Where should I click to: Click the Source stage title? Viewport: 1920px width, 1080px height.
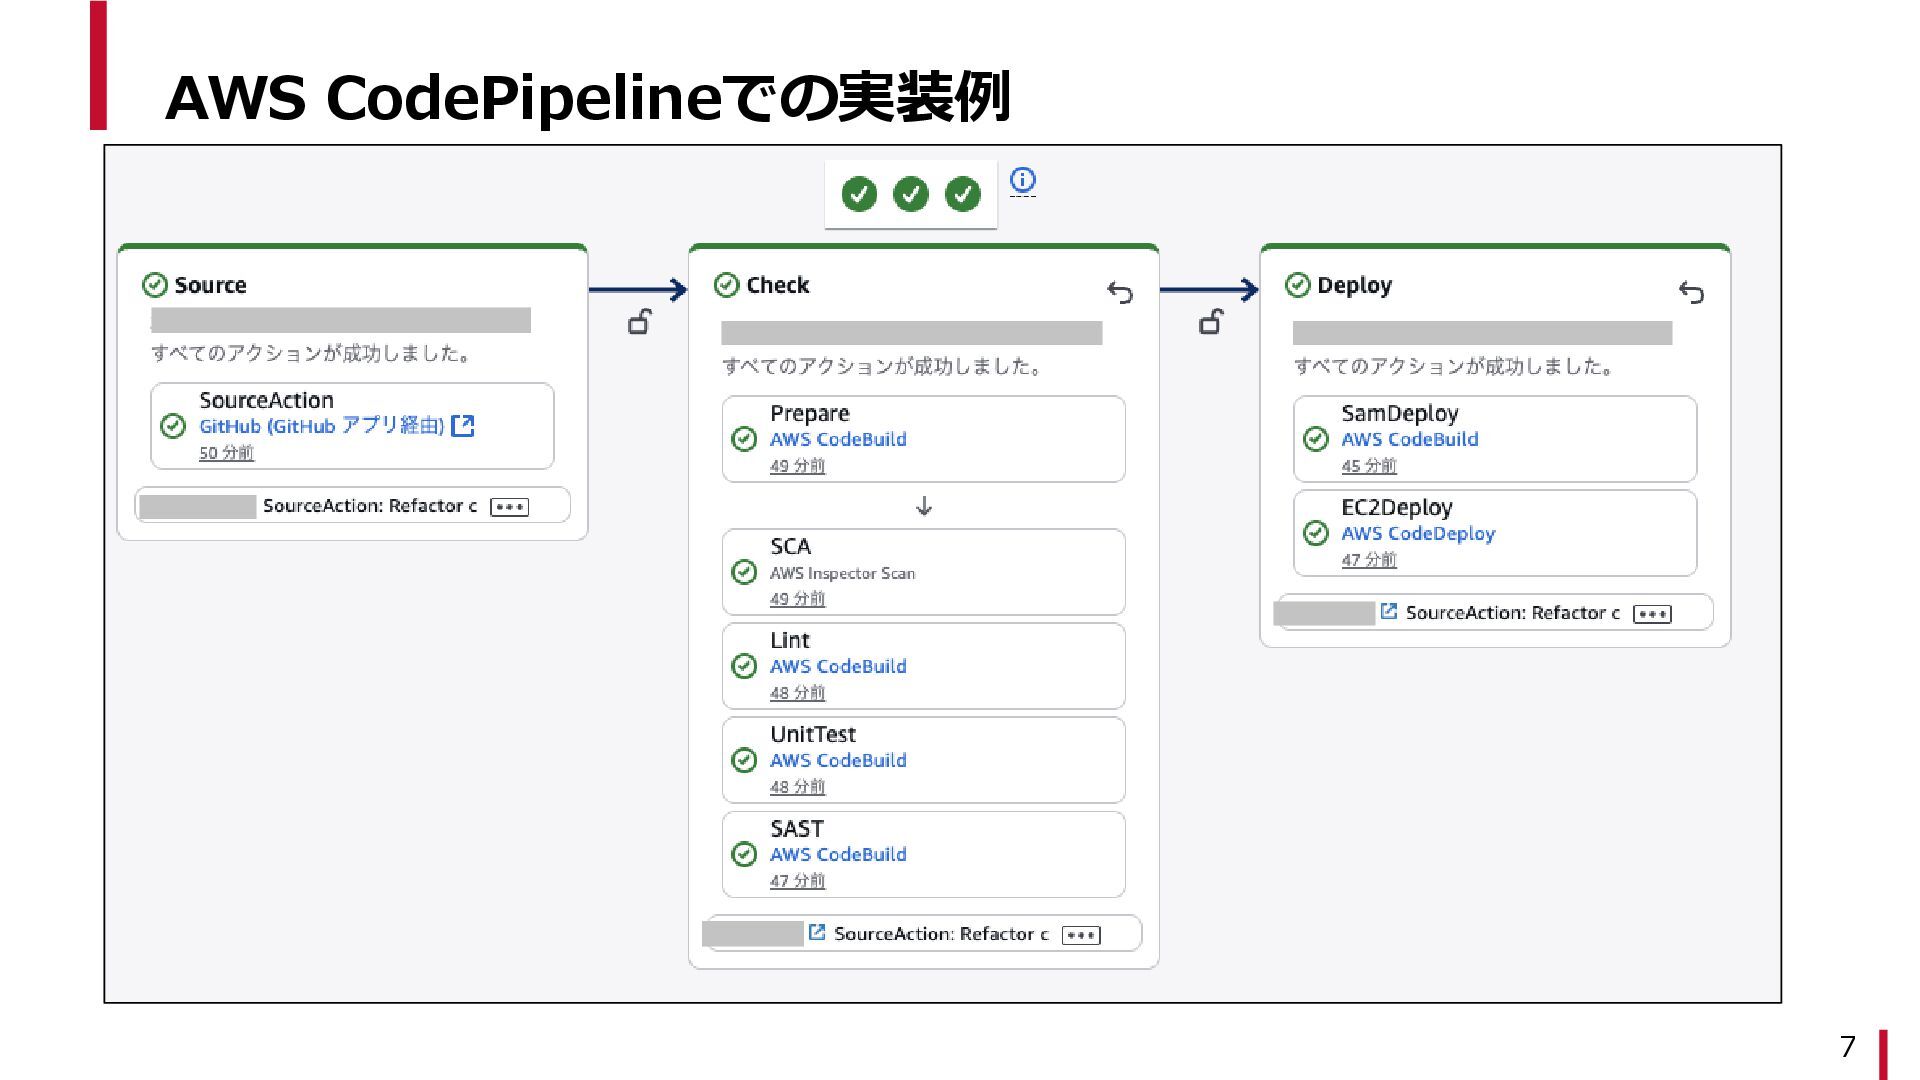click(x=210, y=285)
